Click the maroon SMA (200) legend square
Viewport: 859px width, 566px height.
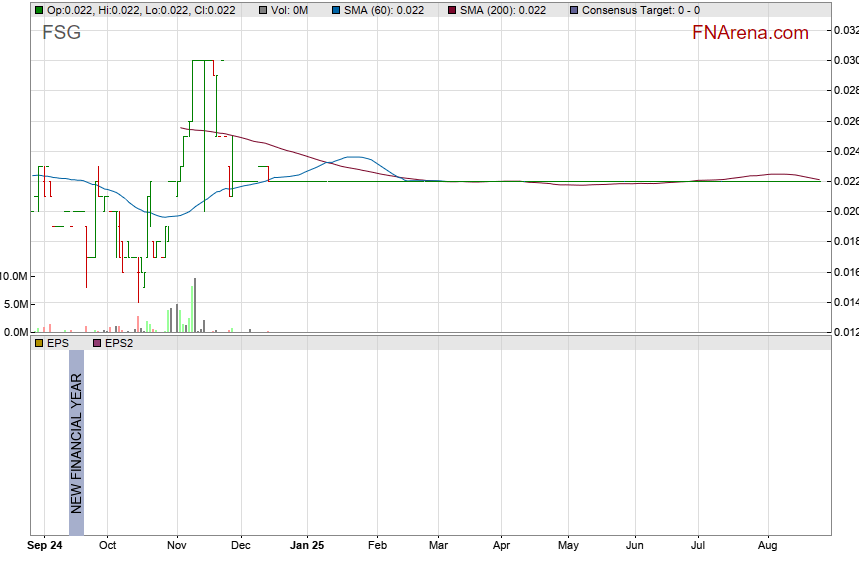click(x=452, y=10)
